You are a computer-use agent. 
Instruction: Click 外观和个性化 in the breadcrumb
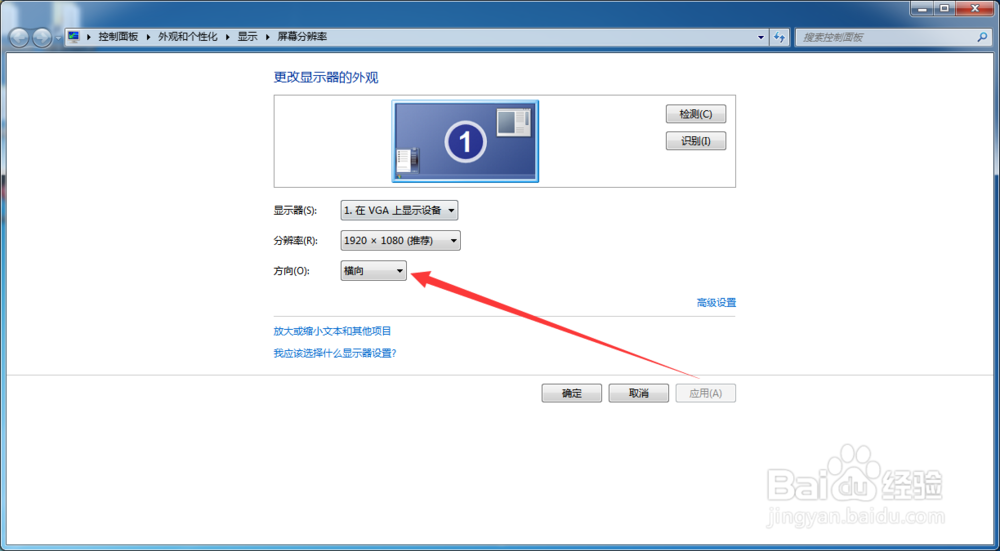[x=188, y=37]
